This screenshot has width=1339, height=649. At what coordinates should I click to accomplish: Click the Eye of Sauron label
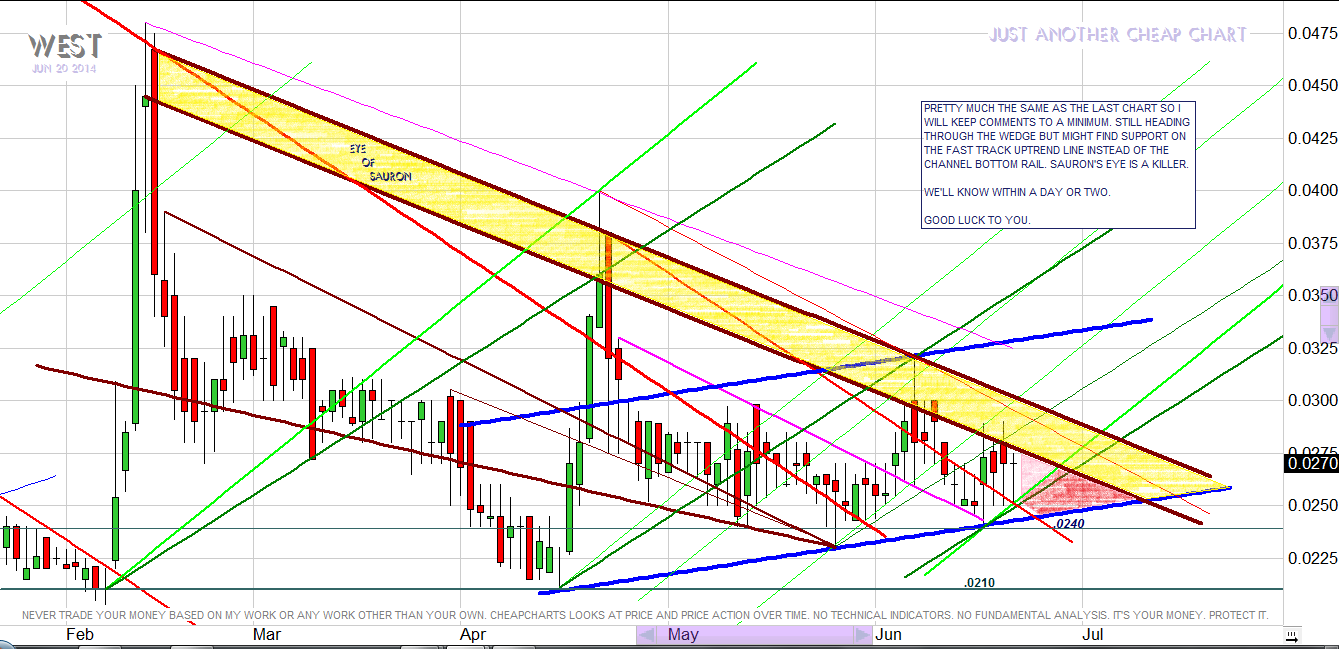(x=378, y=162)
